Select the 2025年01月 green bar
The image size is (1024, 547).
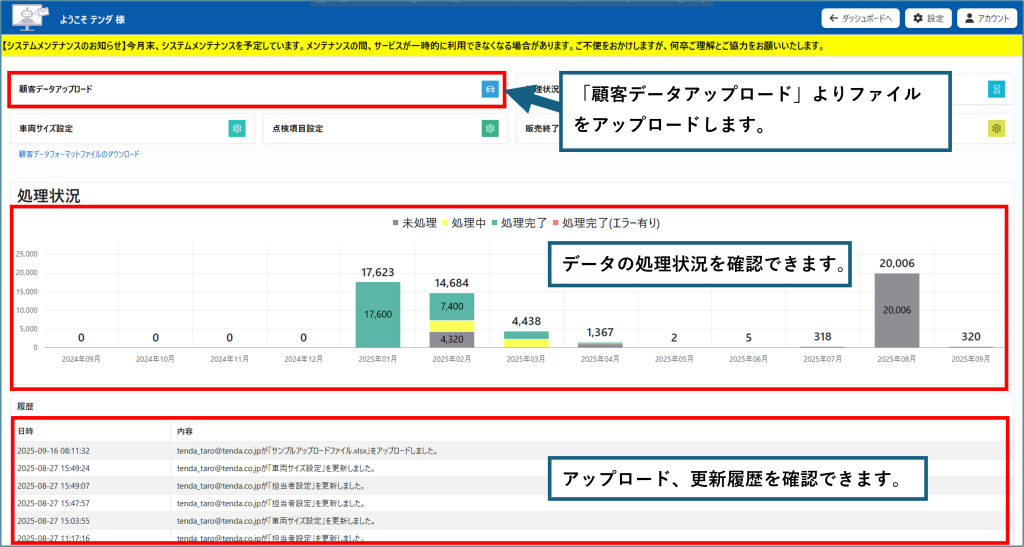coord(377,315)
